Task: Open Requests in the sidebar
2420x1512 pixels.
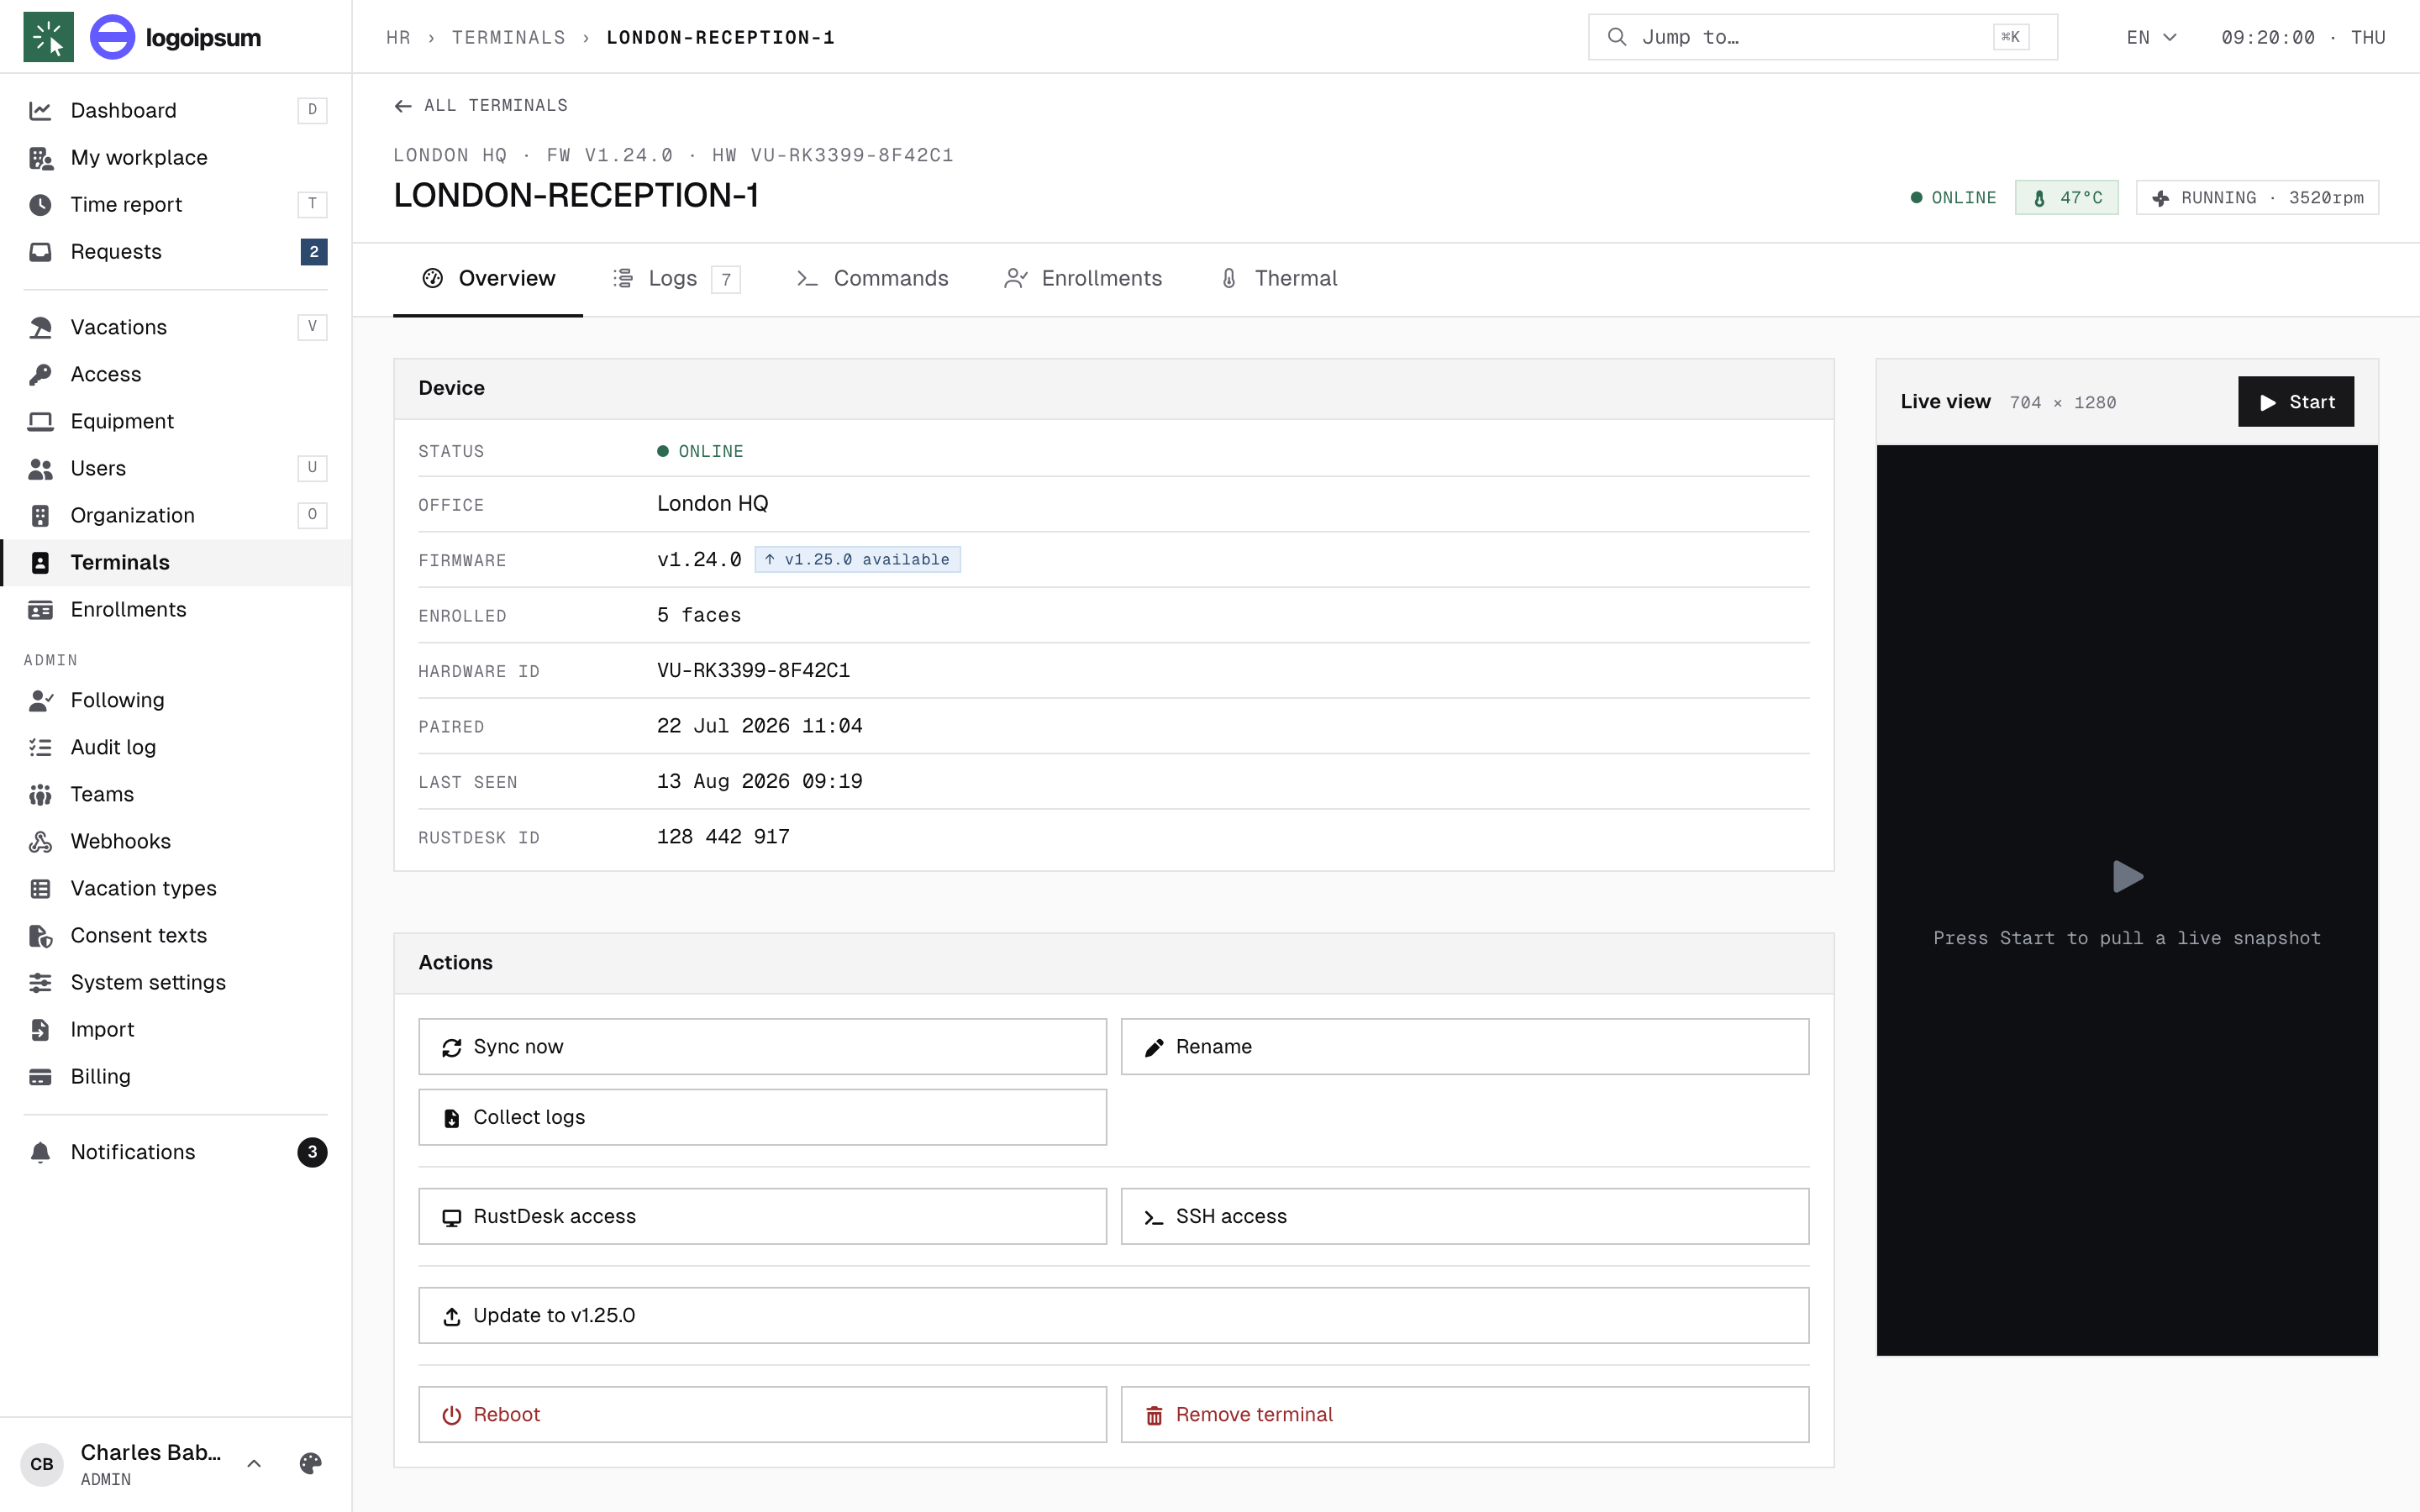Action: click(176, 251)
